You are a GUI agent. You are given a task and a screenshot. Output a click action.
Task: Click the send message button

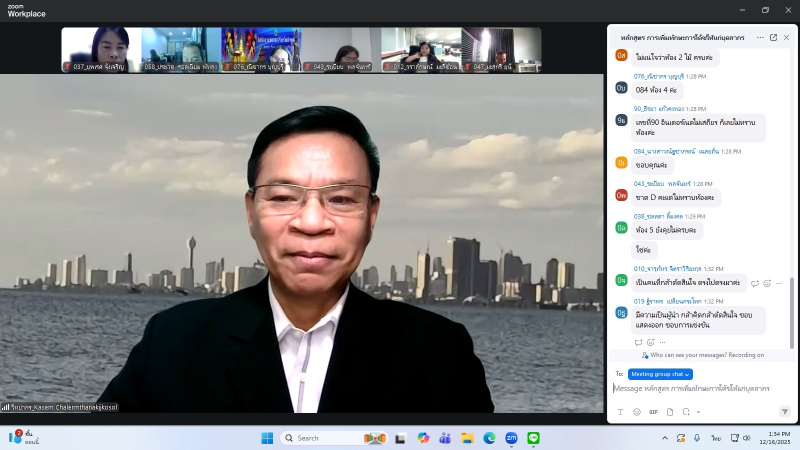coord(784,411)
